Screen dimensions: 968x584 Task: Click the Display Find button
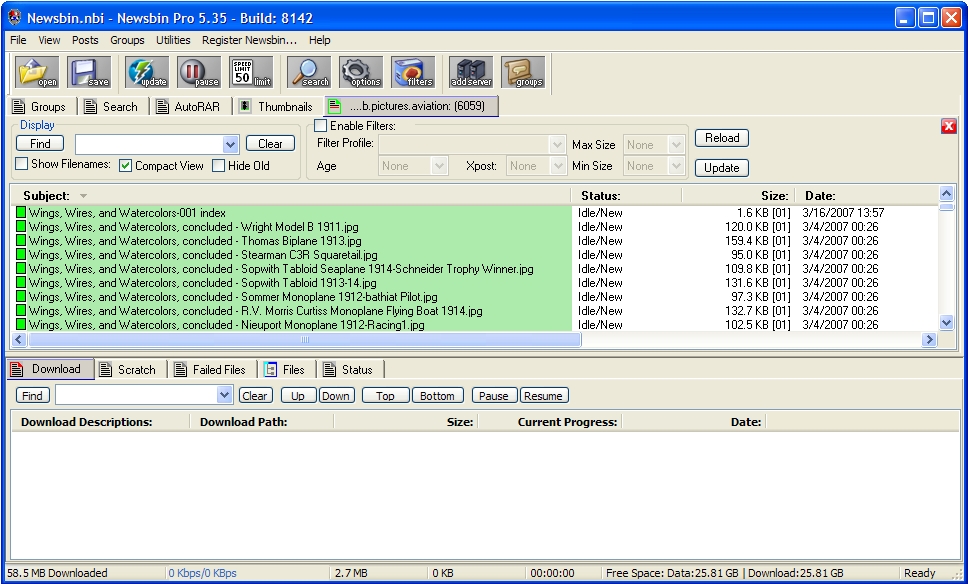[x=40, y=143]
